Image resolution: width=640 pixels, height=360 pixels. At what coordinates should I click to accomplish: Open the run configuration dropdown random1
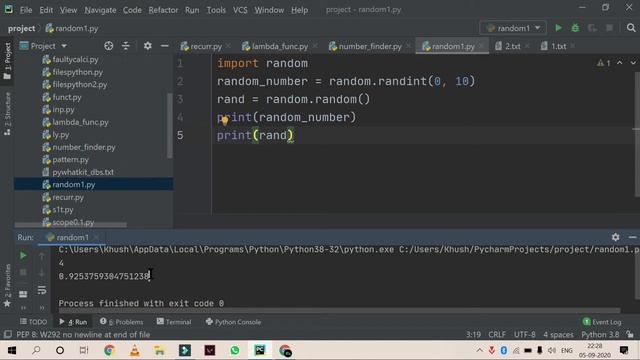point(513,28)
